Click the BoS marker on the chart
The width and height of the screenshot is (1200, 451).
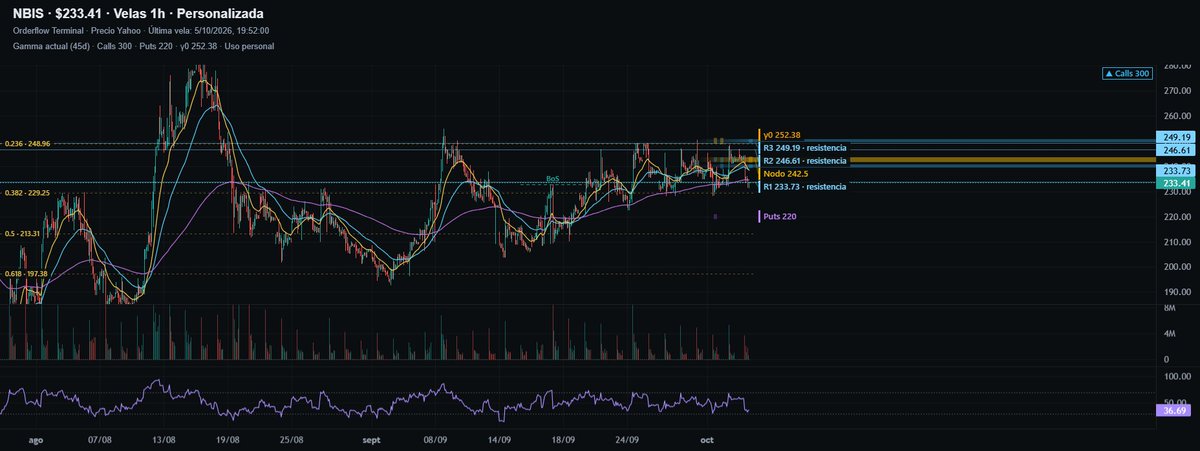tap(551, 179)
